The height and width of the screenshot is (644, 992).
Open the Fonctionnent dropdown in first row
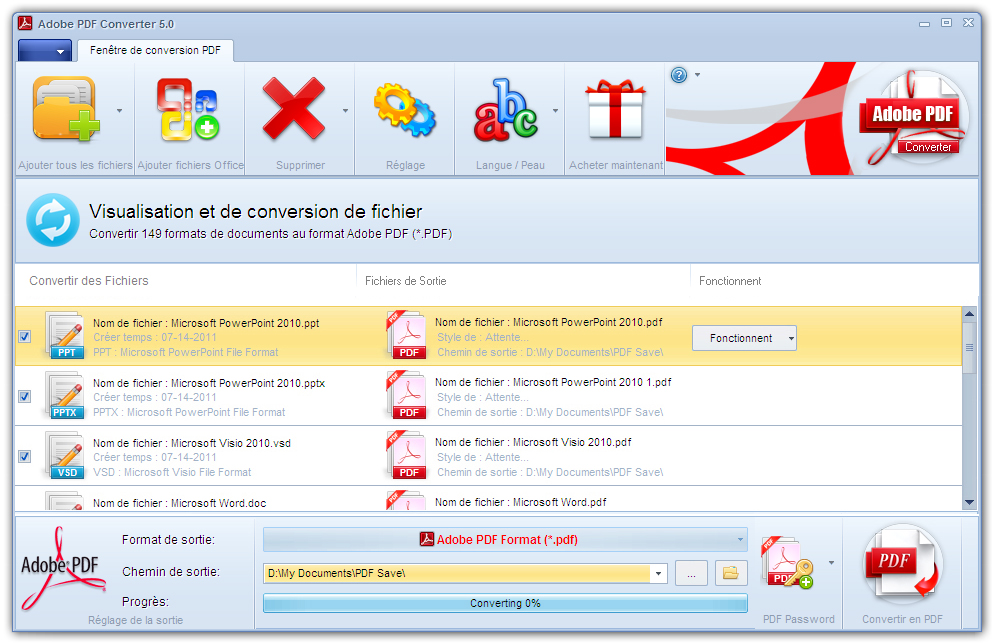point(745,338)
